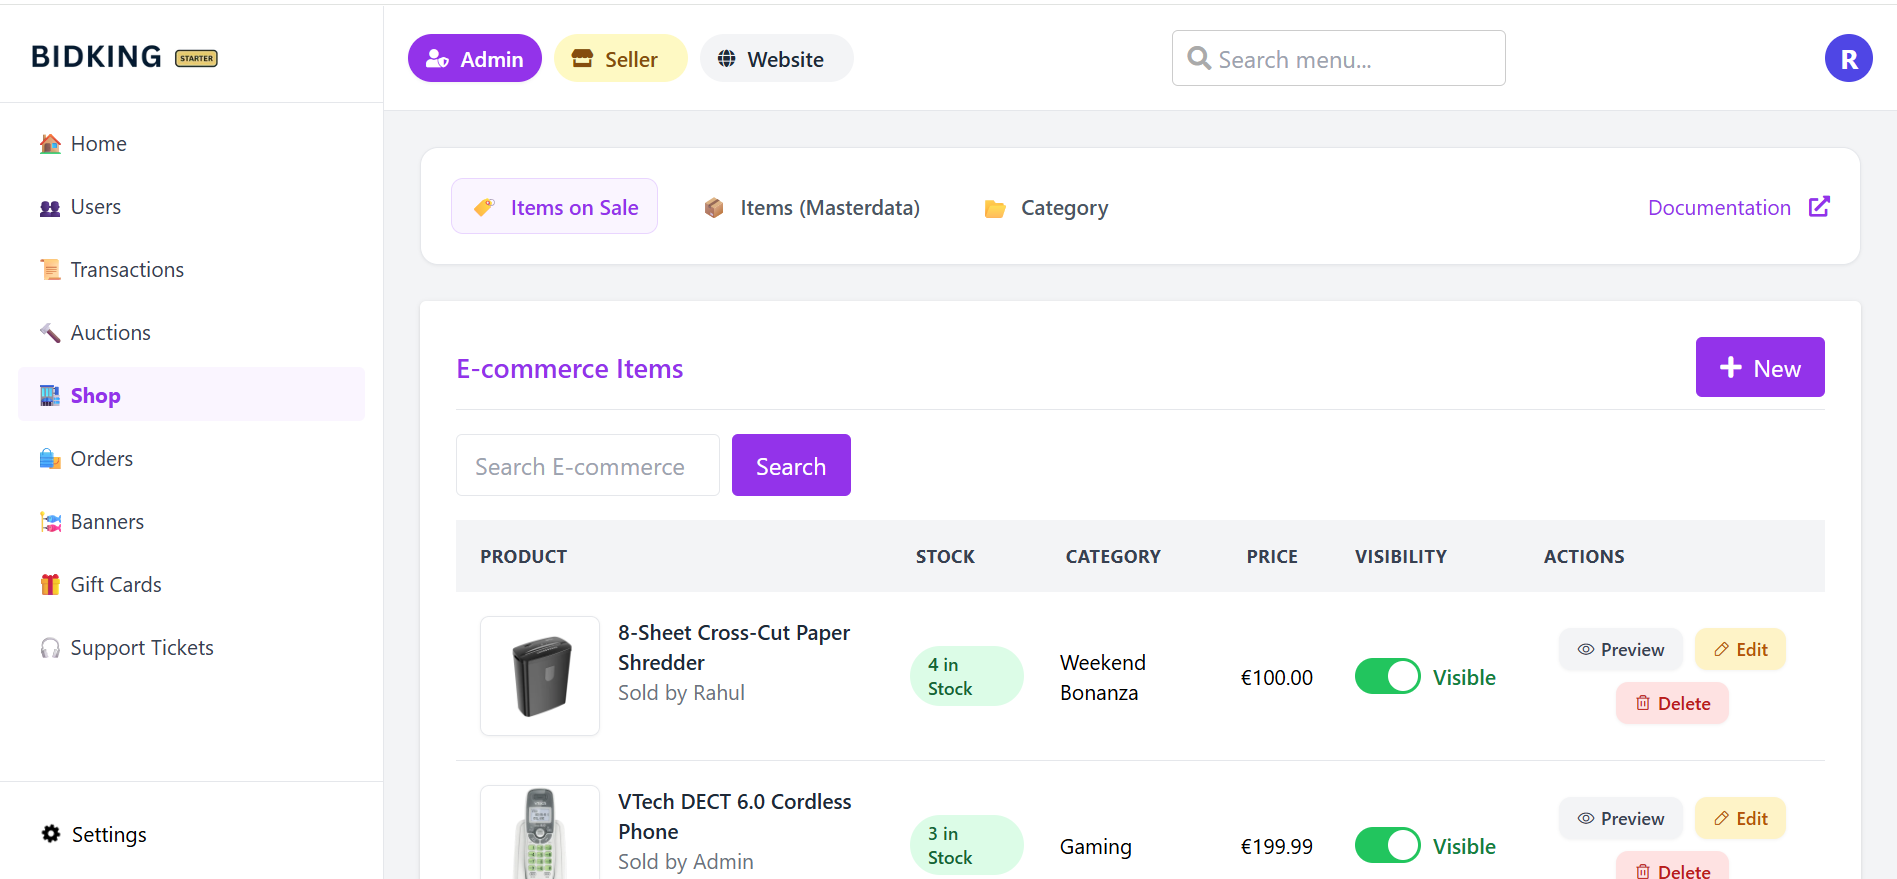Click the R user avatar
This screenshot has height=879, width=1897.
point(1848,59)
